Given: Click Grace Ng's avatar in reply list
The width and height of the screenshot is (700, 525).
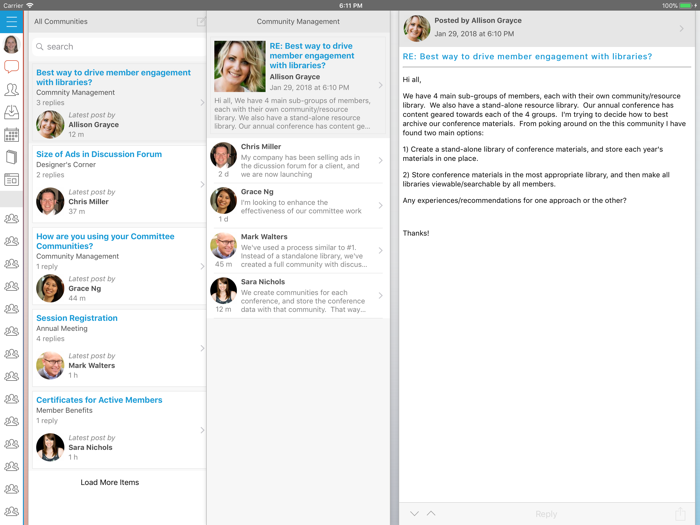Looking at the screenshot, I should [223, 201].
